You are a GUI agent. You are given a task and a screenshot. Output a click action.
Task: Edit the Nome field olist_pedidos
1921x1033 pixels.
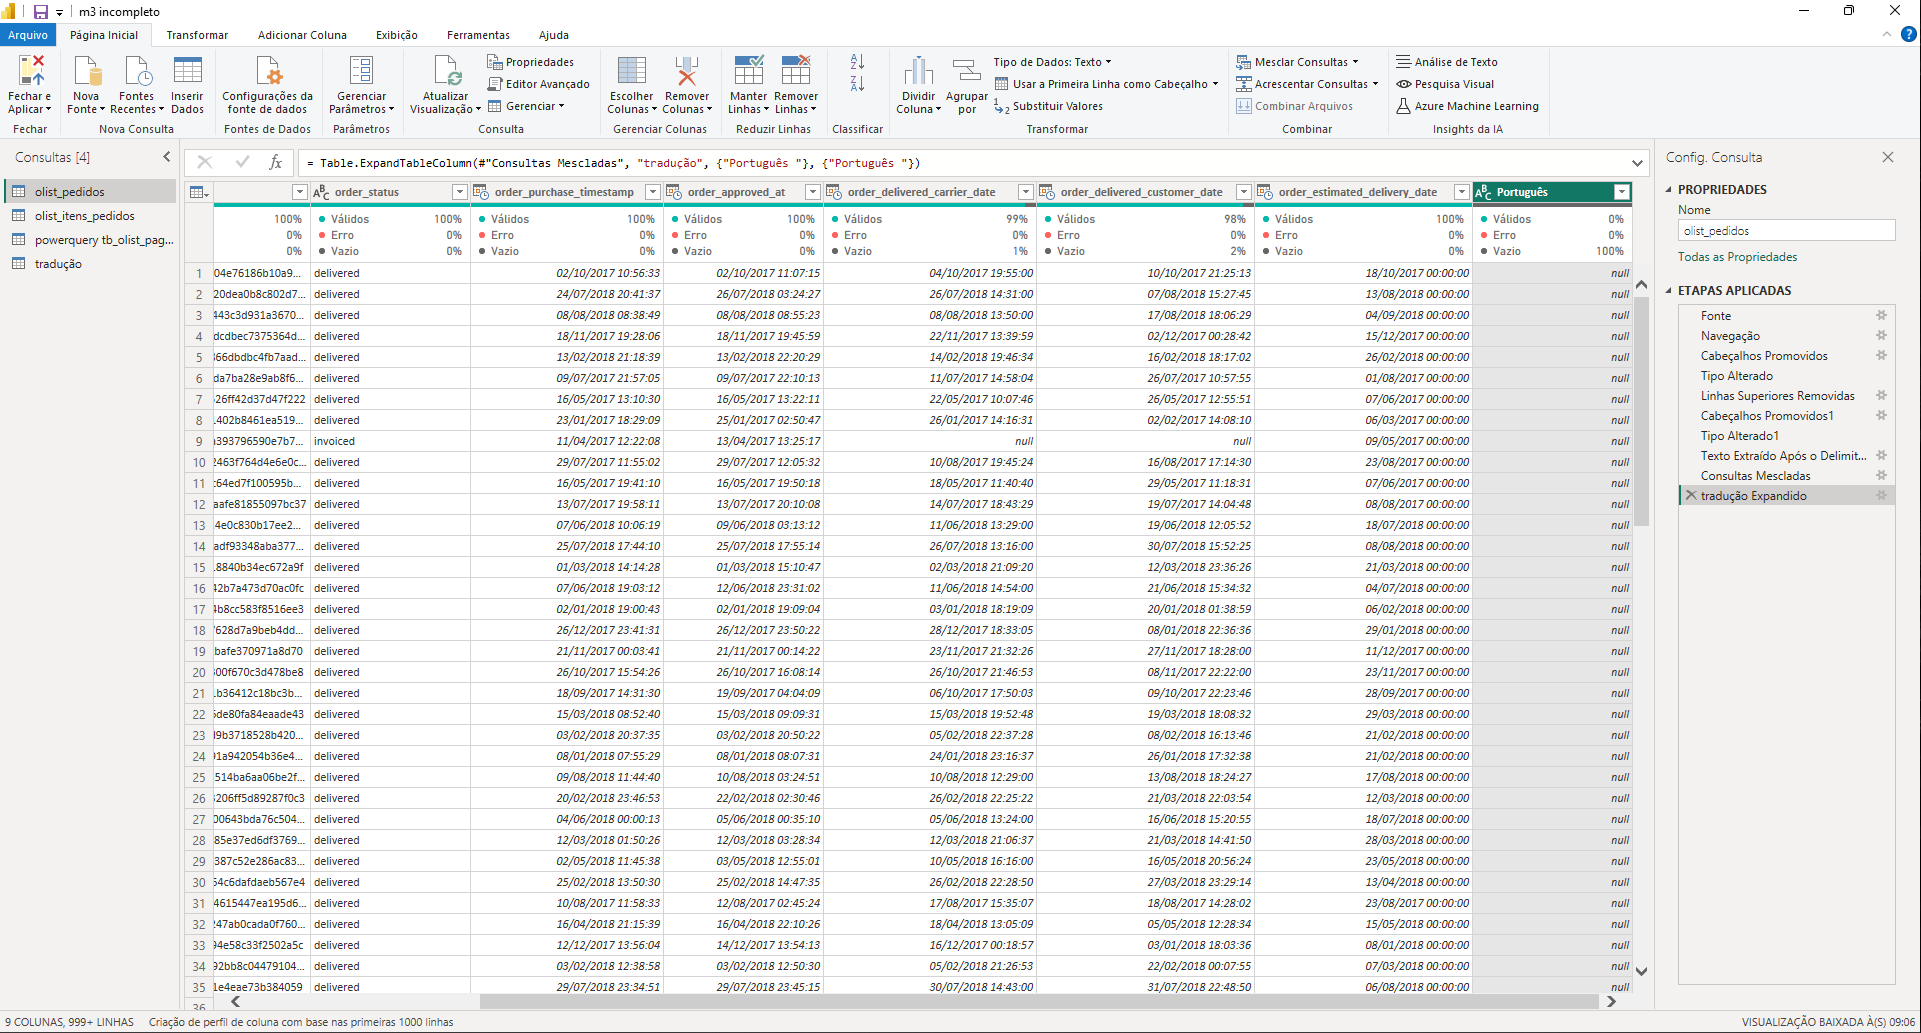pyautogui.click(x=1786, y=231)
